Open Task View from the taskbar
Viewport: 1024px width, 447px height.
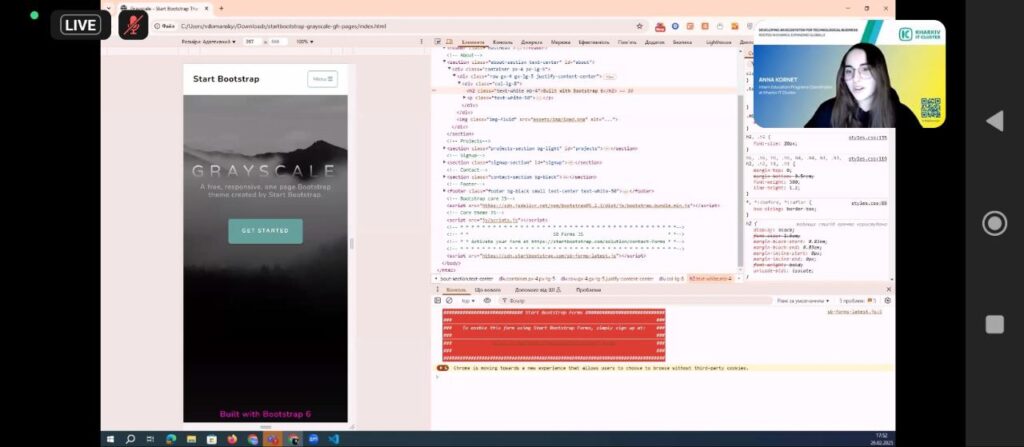[150, 439]
